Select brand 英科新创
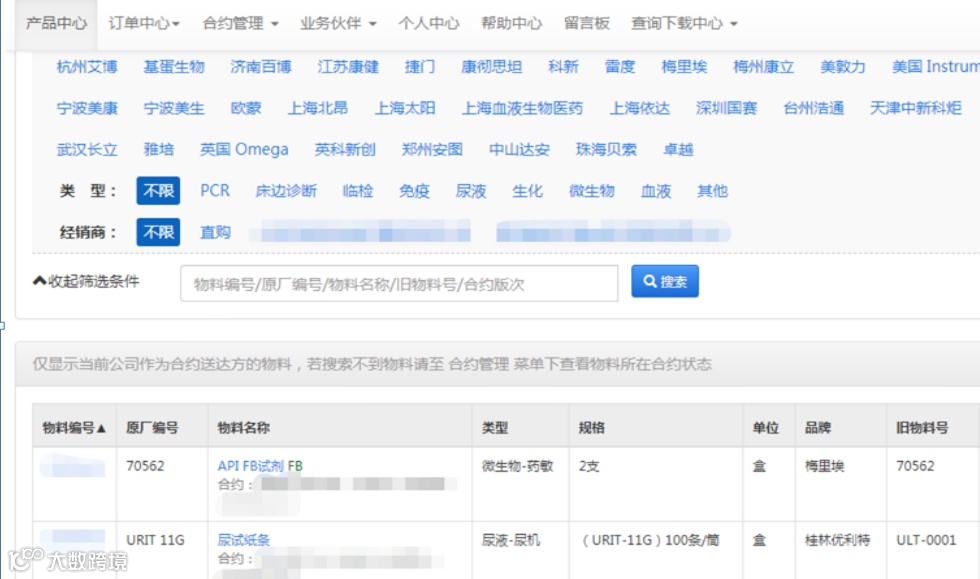Screen dimensions: 980x579 click(345, 149)
